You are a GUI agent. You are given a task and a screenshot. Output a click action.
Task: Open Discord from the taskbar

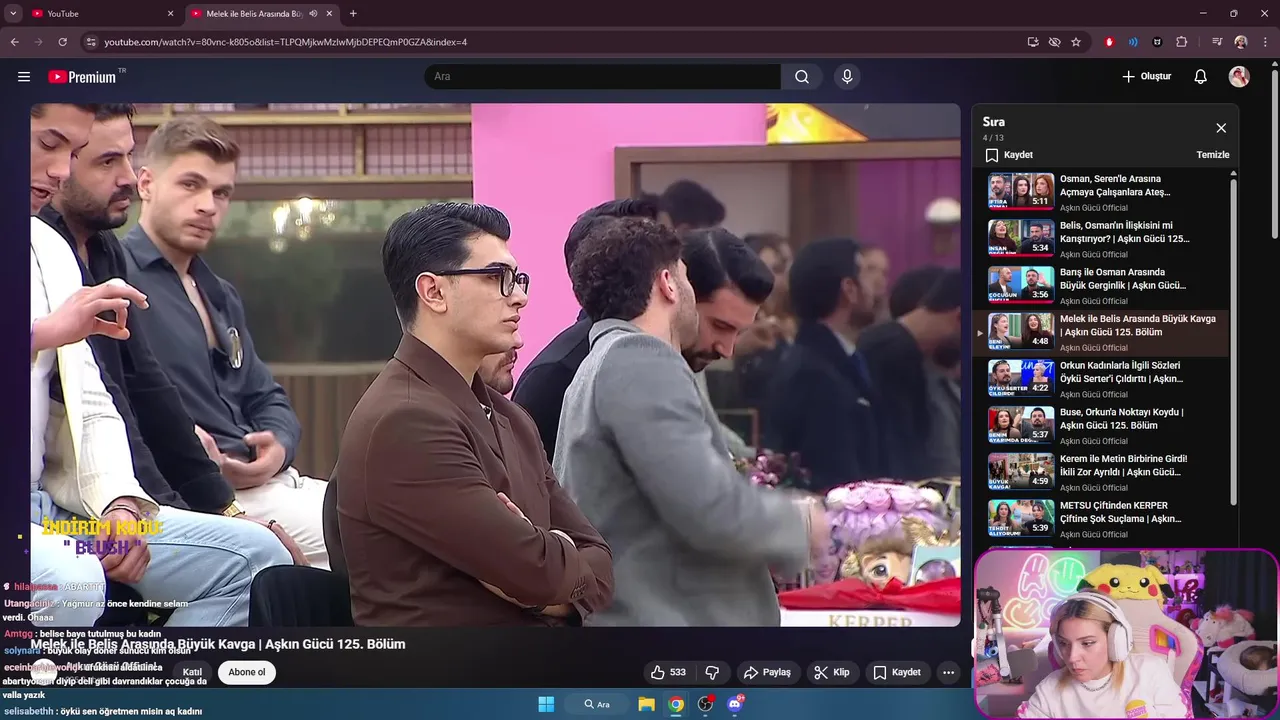click(735, 704)
